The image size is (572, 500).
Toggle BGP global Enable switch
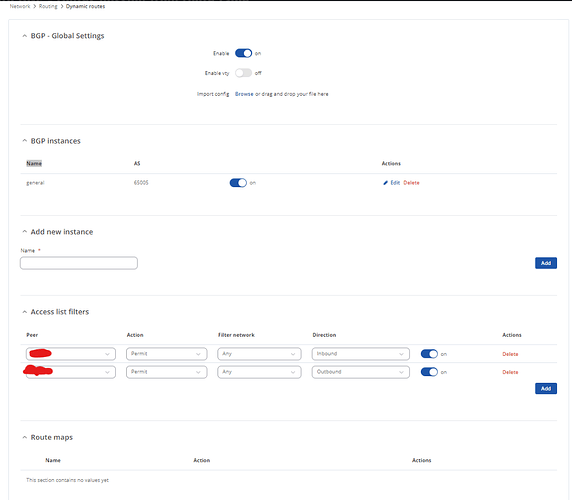coord(243,53)
